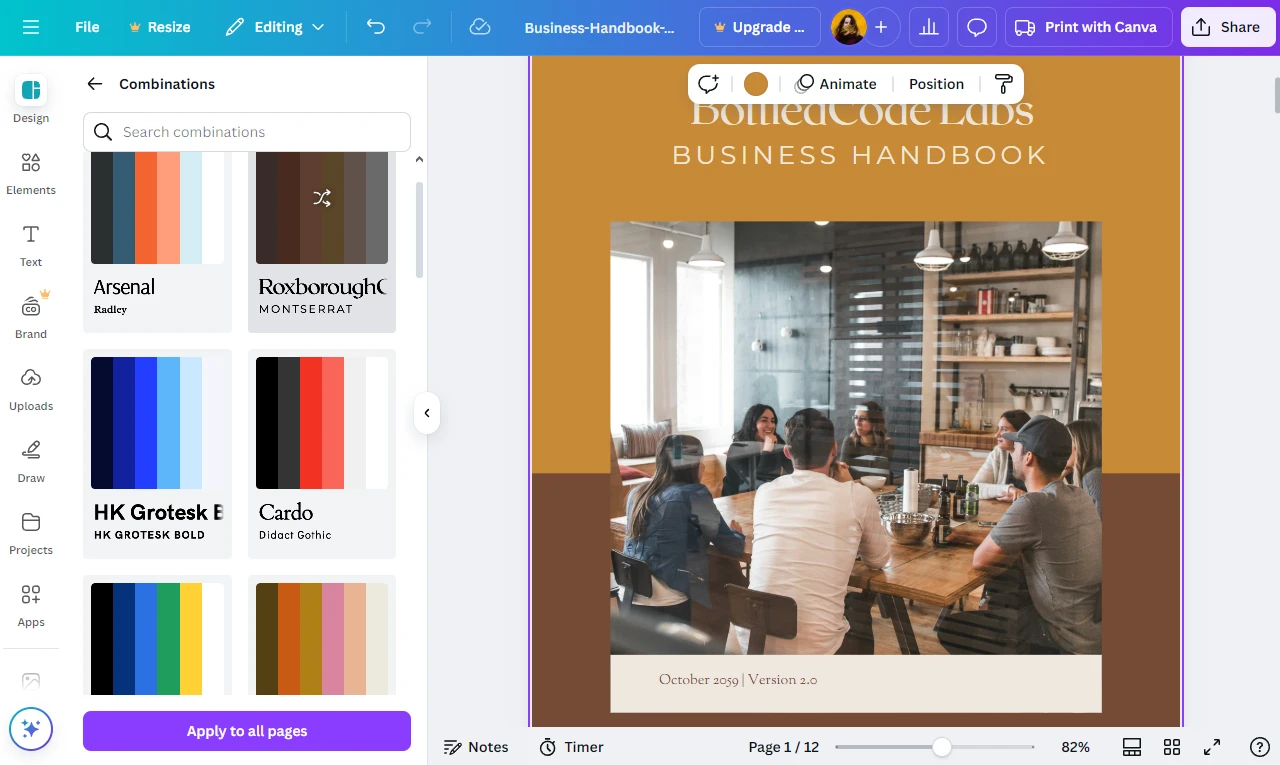Open the Text sidebar tab
This screenshot has height=765, width=1280.
click(x=31, y=245)
